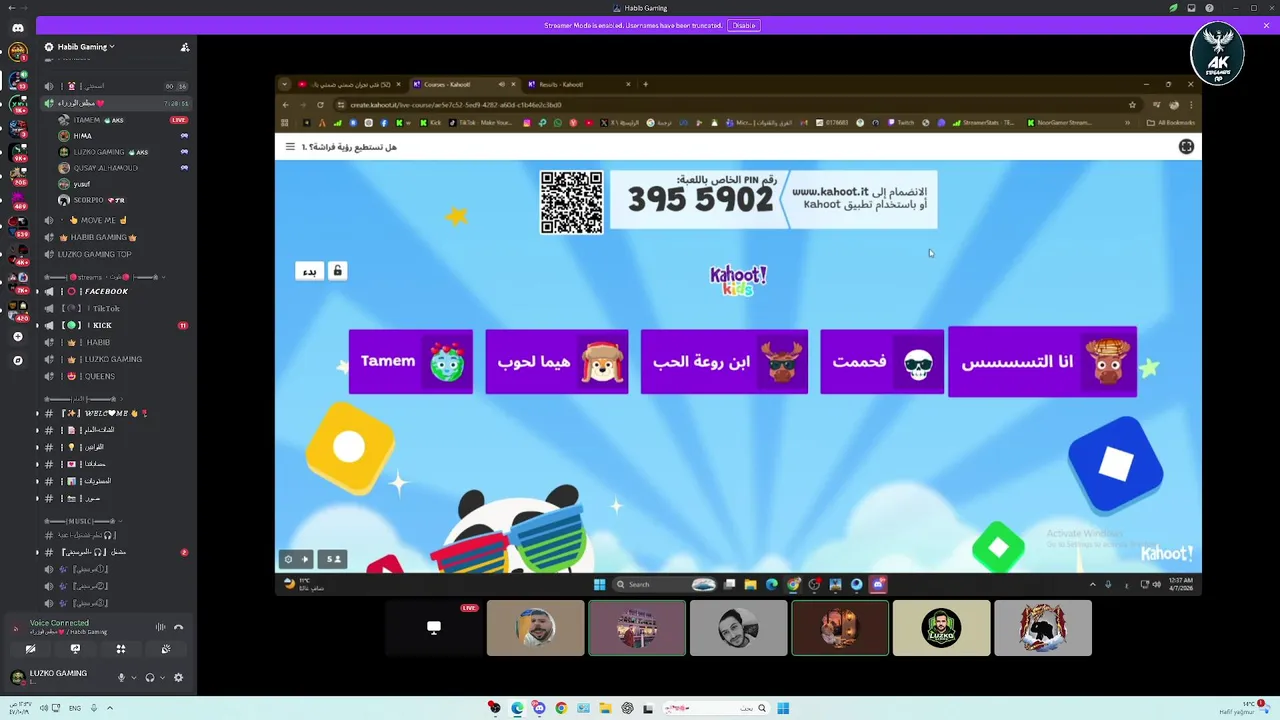This screenshot has width=1280, height=720.
Task: Open the Kahoot hamburger menu
Action: (x=290, y=147)
